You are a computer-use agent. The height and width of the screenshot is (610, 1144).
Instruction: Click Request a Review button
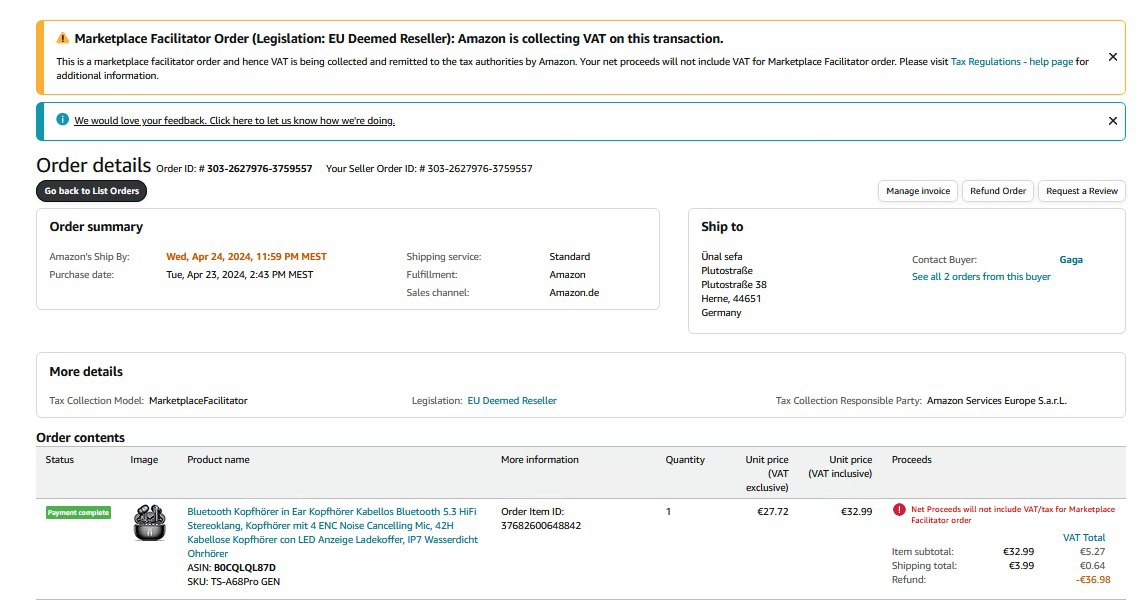point(1082,191)
